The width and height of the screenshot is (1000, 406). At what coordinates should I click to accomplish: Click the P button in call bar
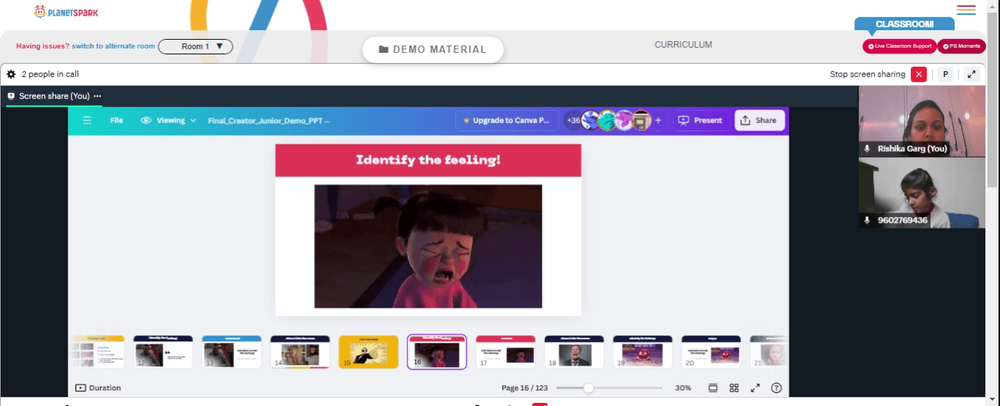tap(946, 74)
